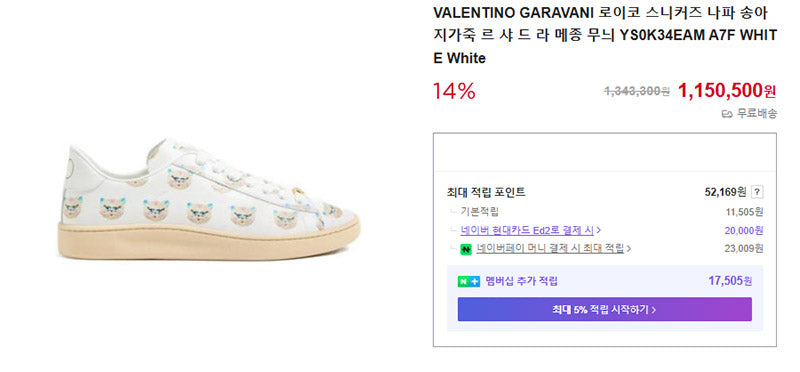Image resolution: width=800 pixels, height=372 pixels.
Task: Click the 최대 적립 포인트 heading
Action: click(486, 192)
